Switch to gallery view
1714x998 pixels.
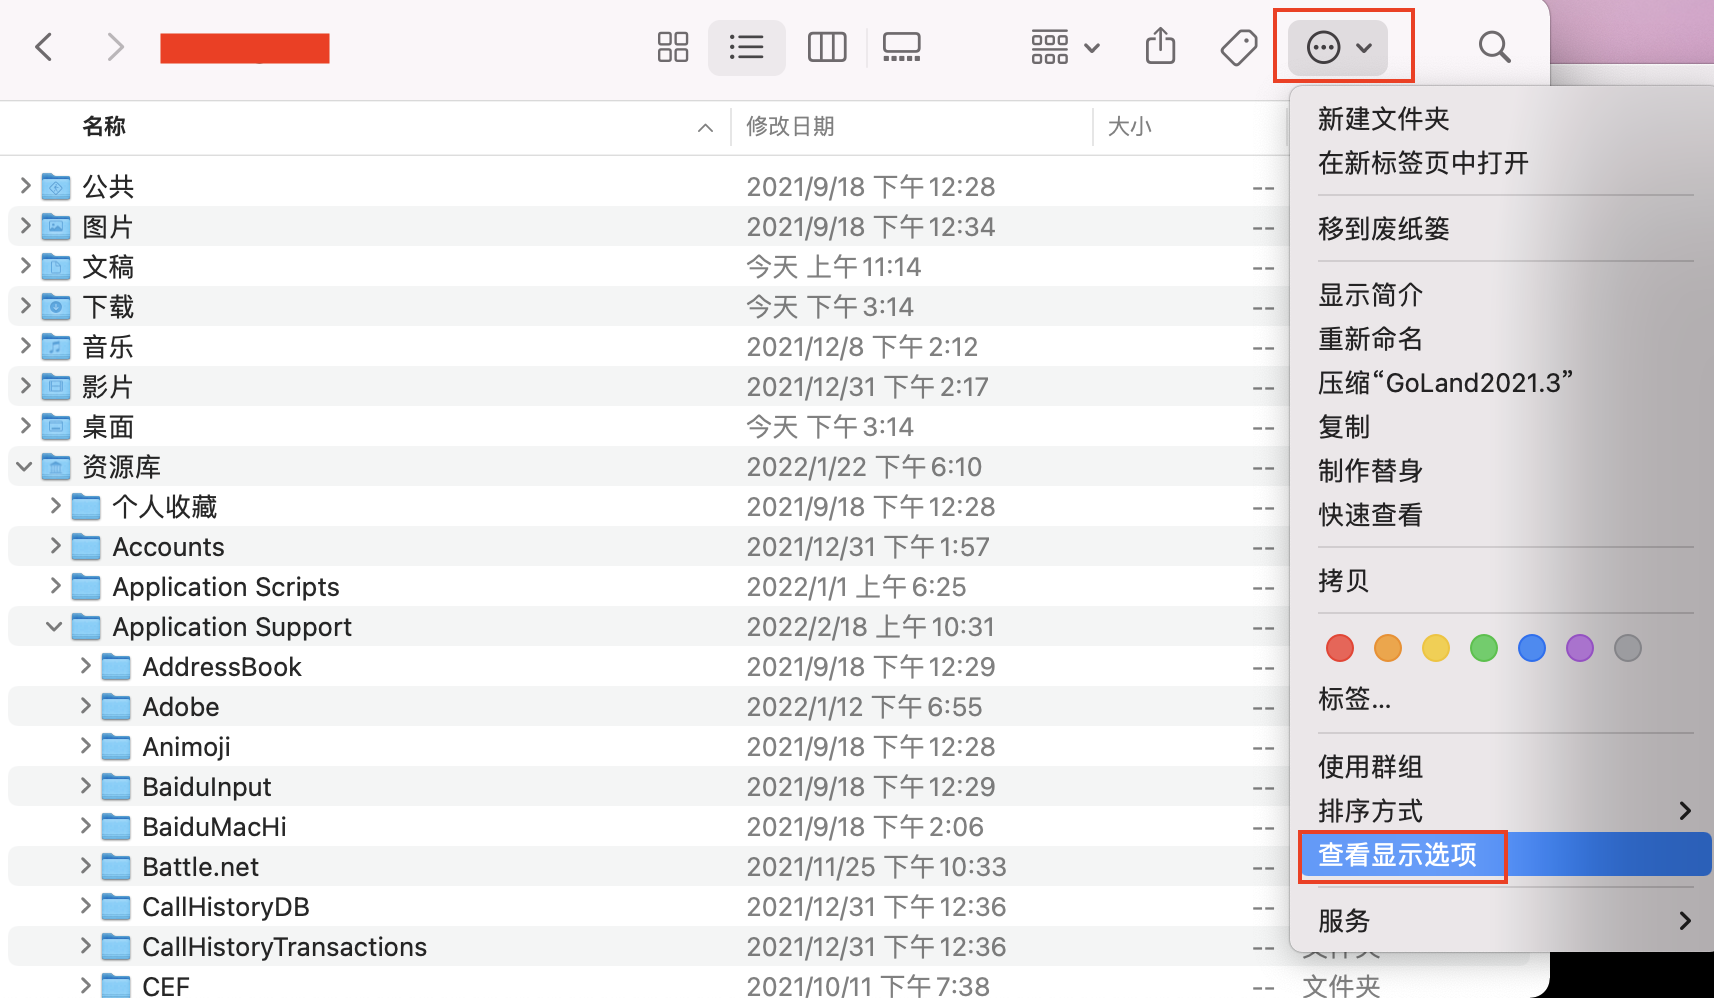(x=902, y=47)
